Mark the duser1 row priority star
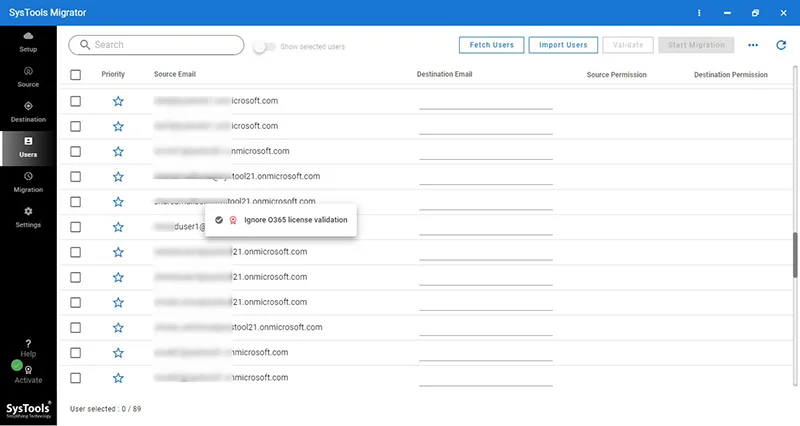Viewport: 800px width, 426px height. (x=118, y=227)
